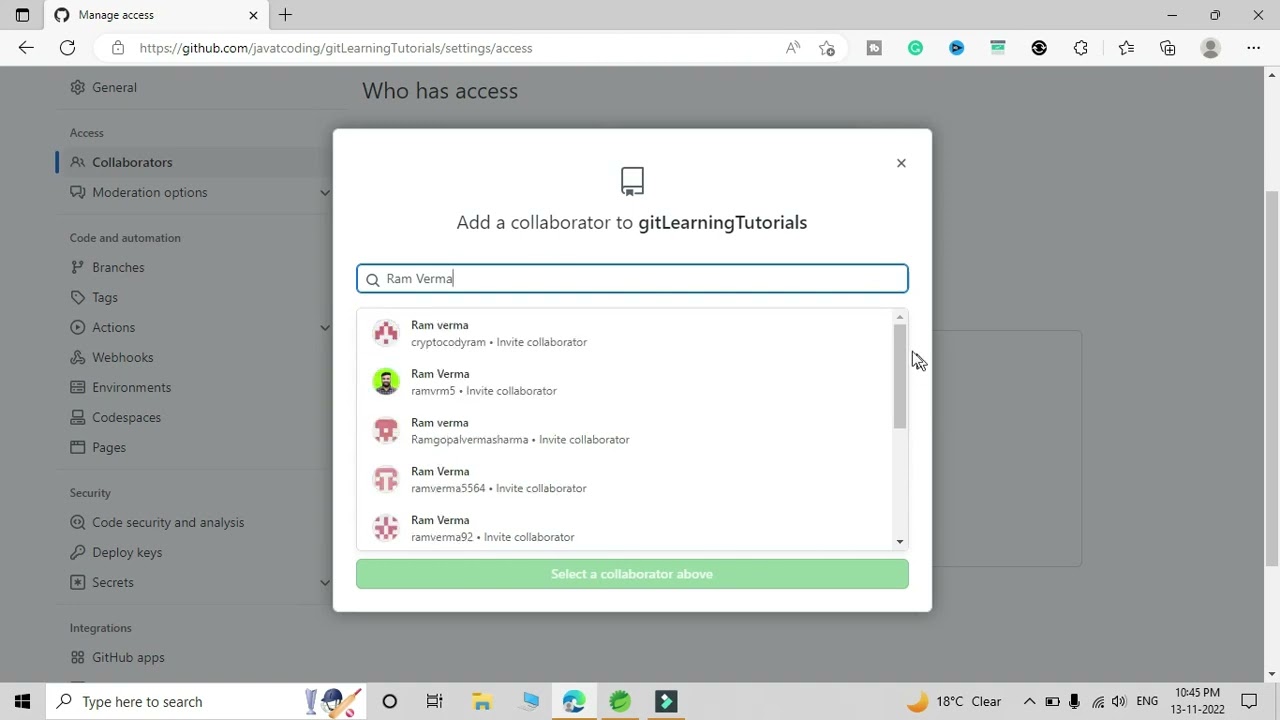The height and width of the screenshot is (720, 1280).
Task: Open tab actions menu icon
Action: pos(22,15)
